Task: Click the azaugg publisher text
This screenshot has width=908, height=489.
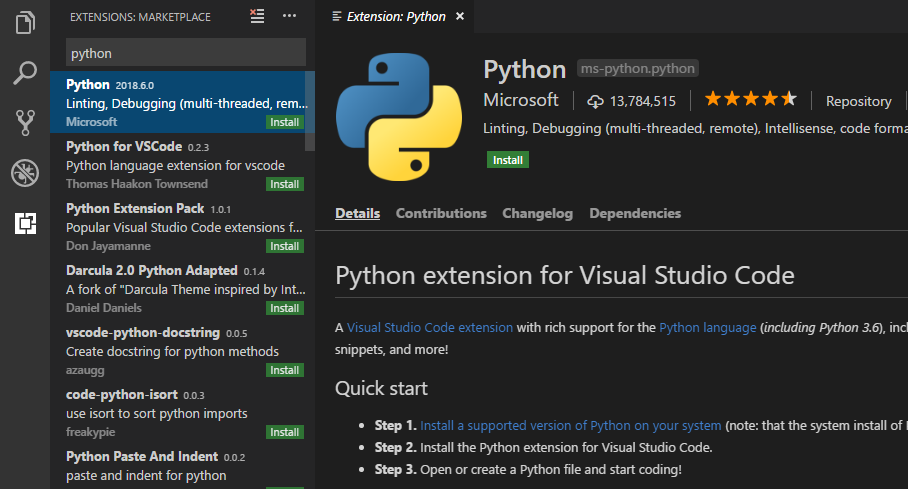Action: 85,370
